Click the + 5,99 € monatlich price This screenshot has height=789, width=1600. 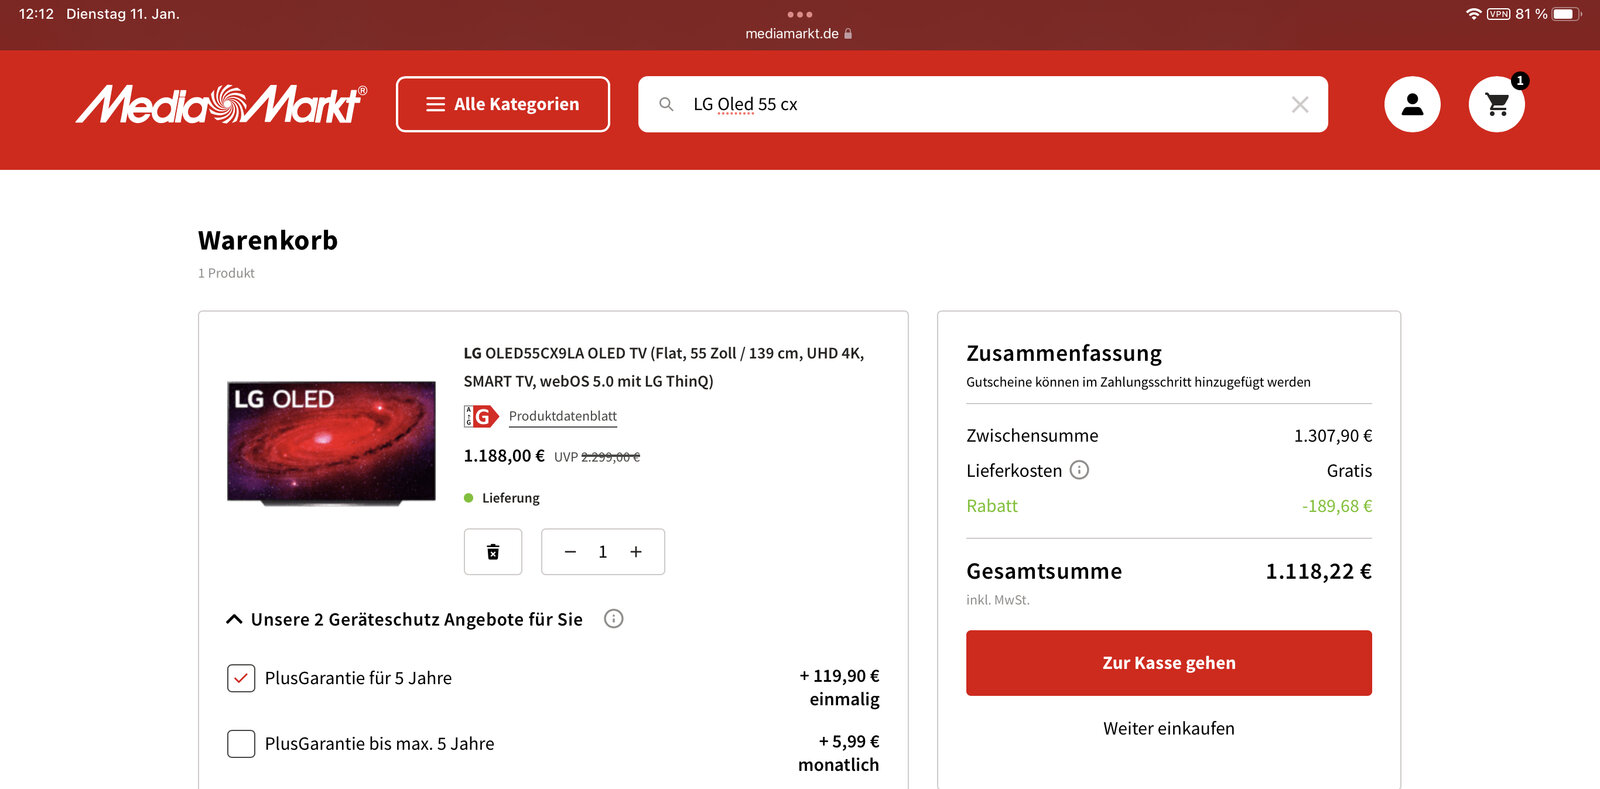[x=839, y=753]
